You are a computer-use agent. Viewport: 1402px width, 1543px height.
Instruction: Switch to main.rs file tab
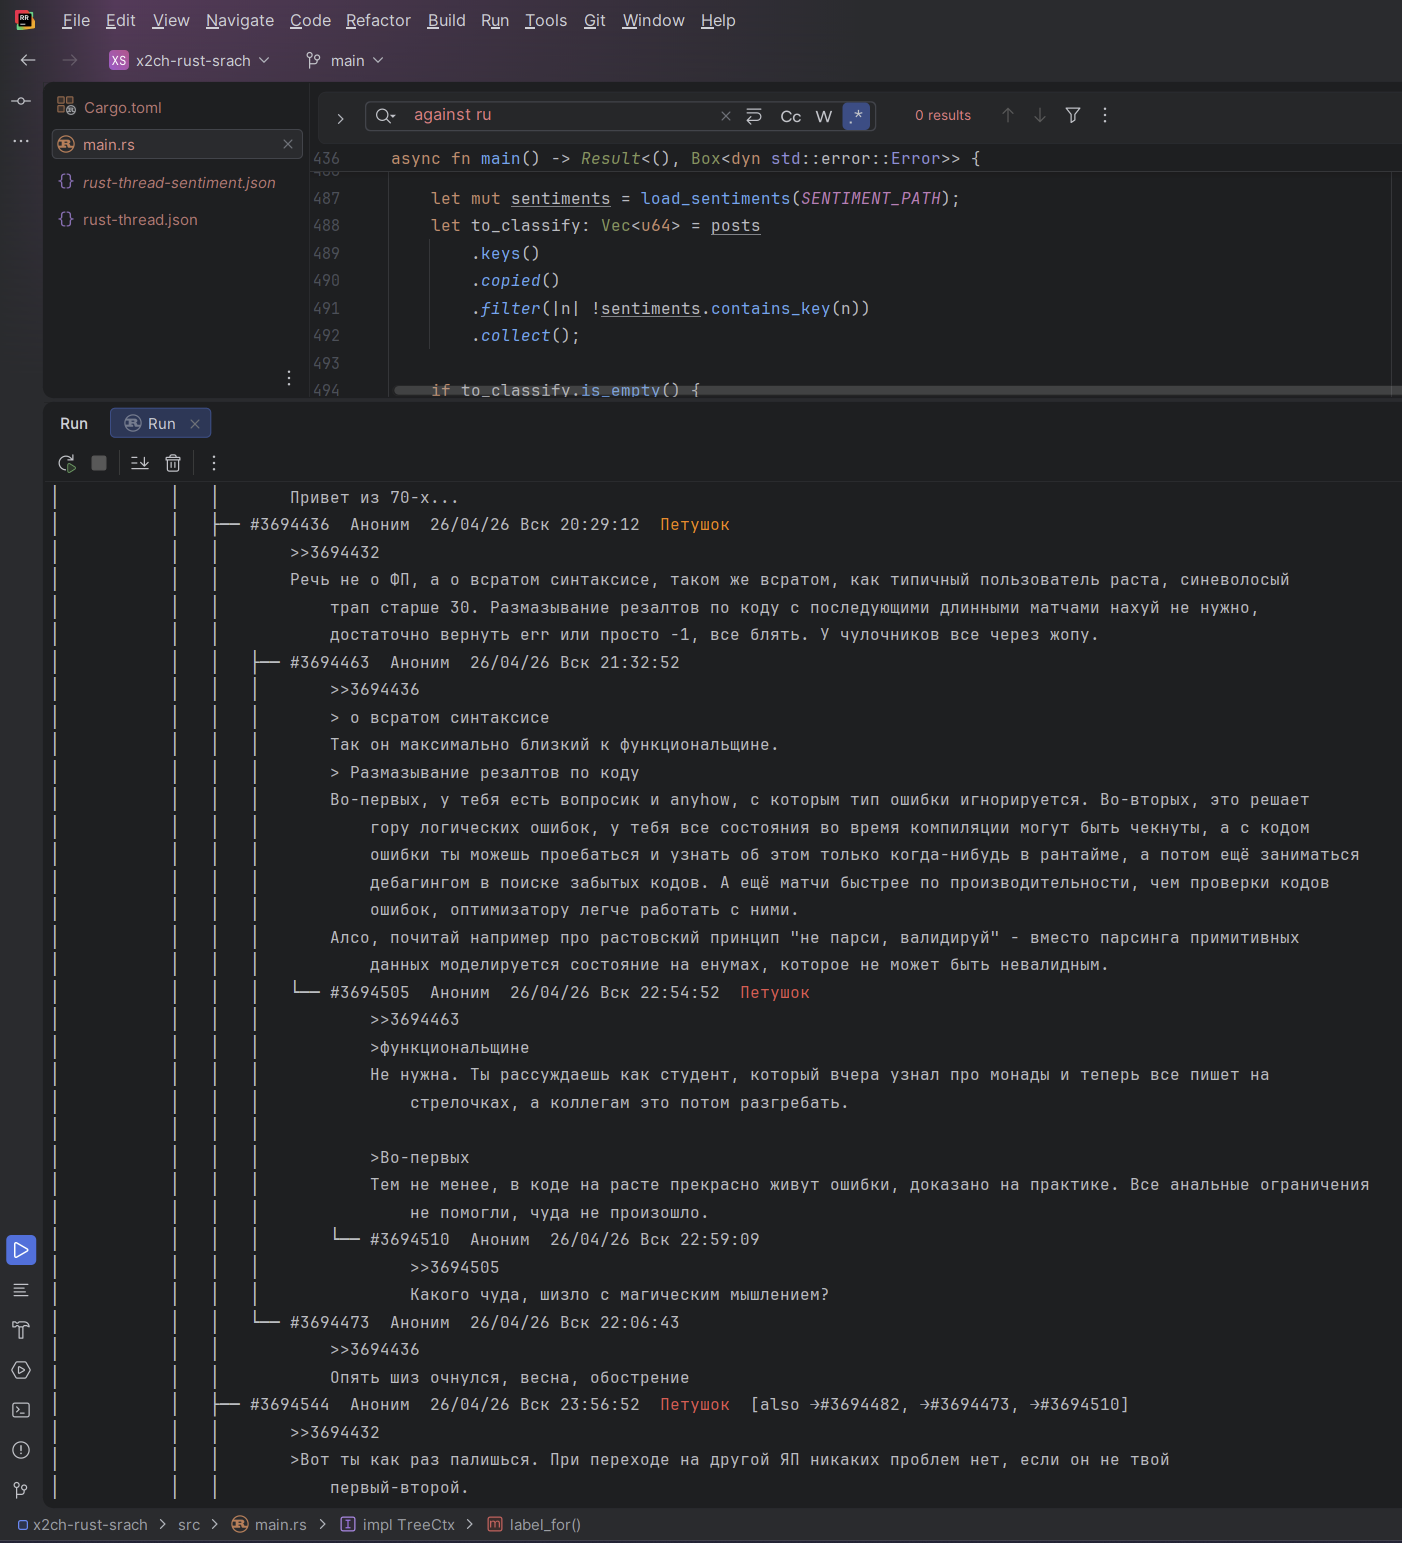(x=177, y=144)
